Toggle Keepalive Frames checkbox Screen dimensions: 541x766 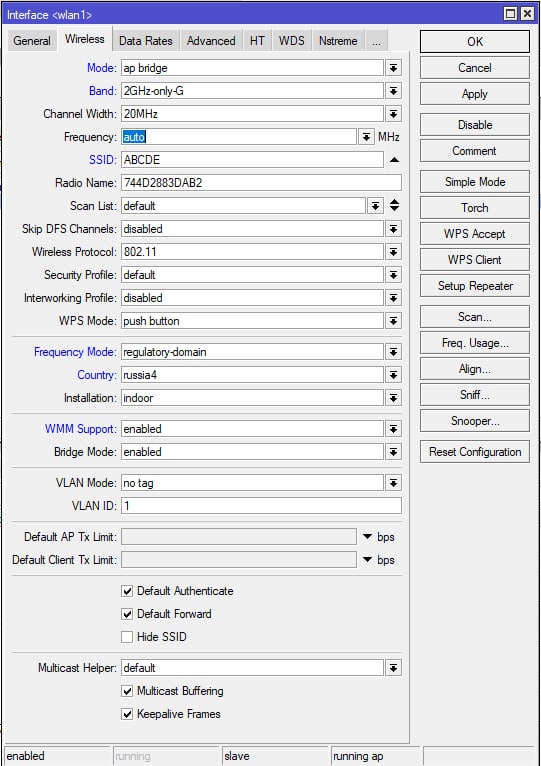[127, 714]
